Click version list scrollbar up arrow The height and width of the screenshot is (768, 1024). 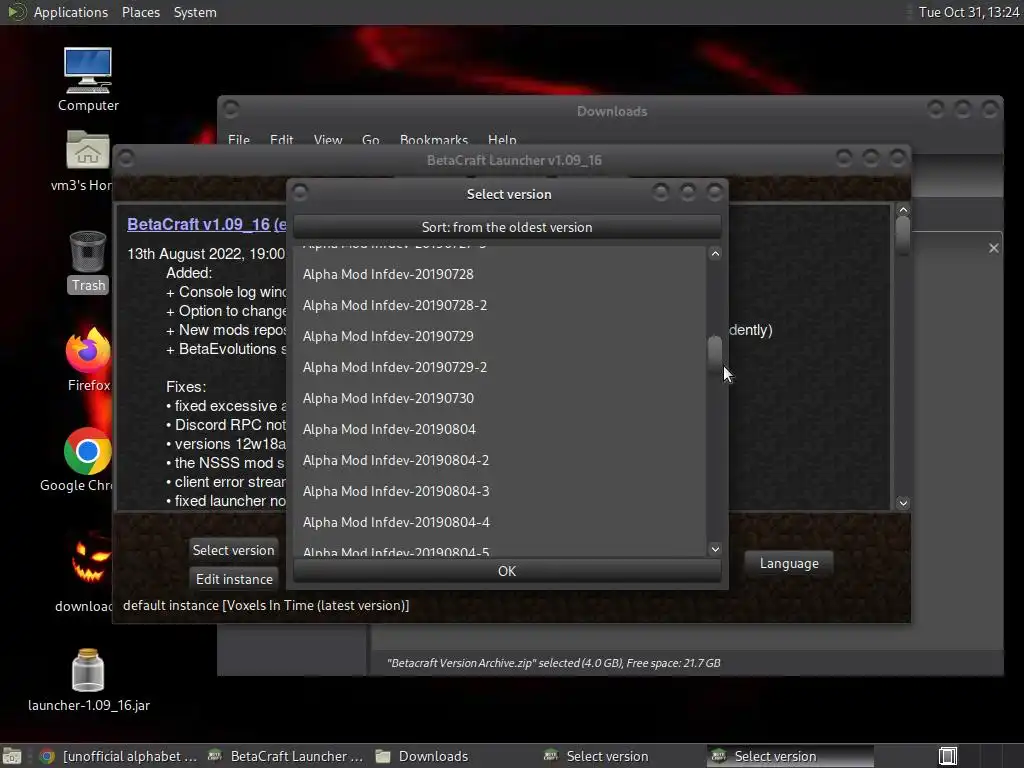click(715, 253)
